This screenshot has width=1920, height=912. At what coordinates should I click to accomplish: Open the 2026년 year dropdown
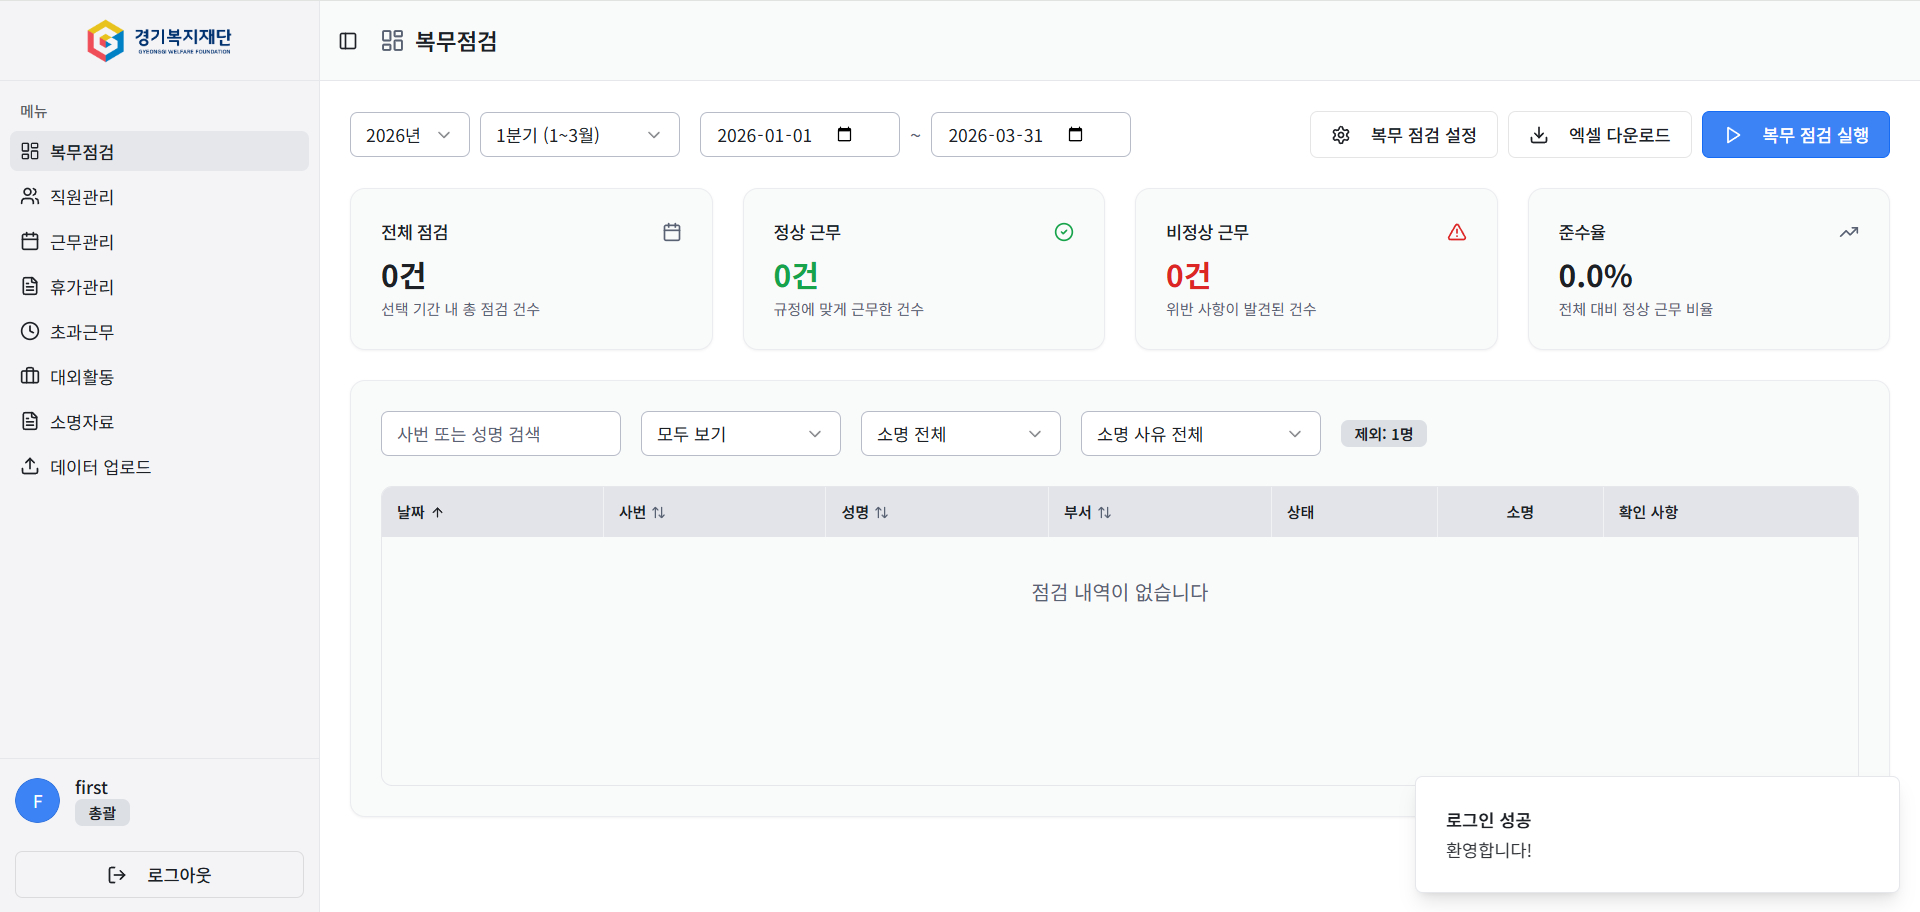coord(409,134)
